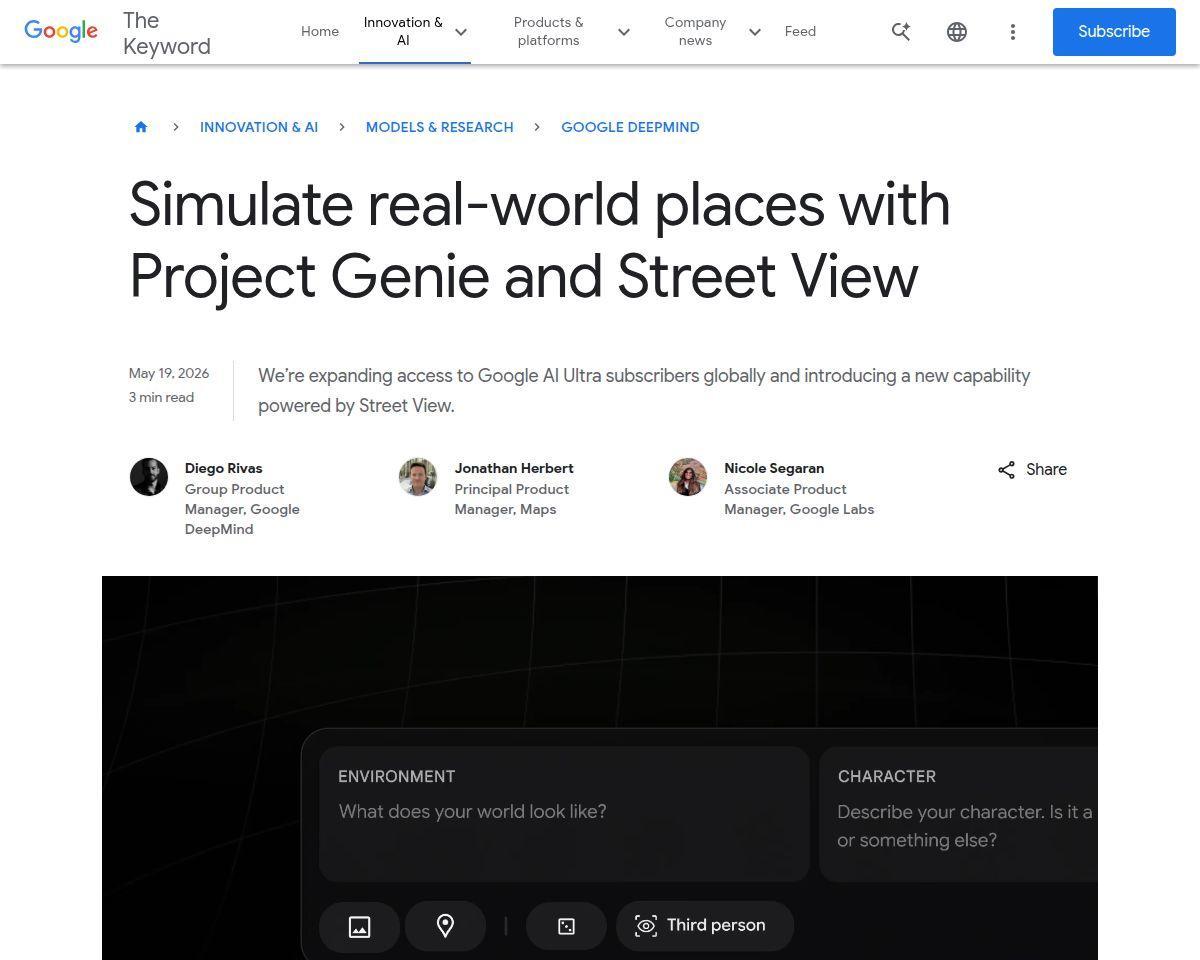The image size is (1200, 960).
Task: Open the AI search icon
Action: pos(901,32)
